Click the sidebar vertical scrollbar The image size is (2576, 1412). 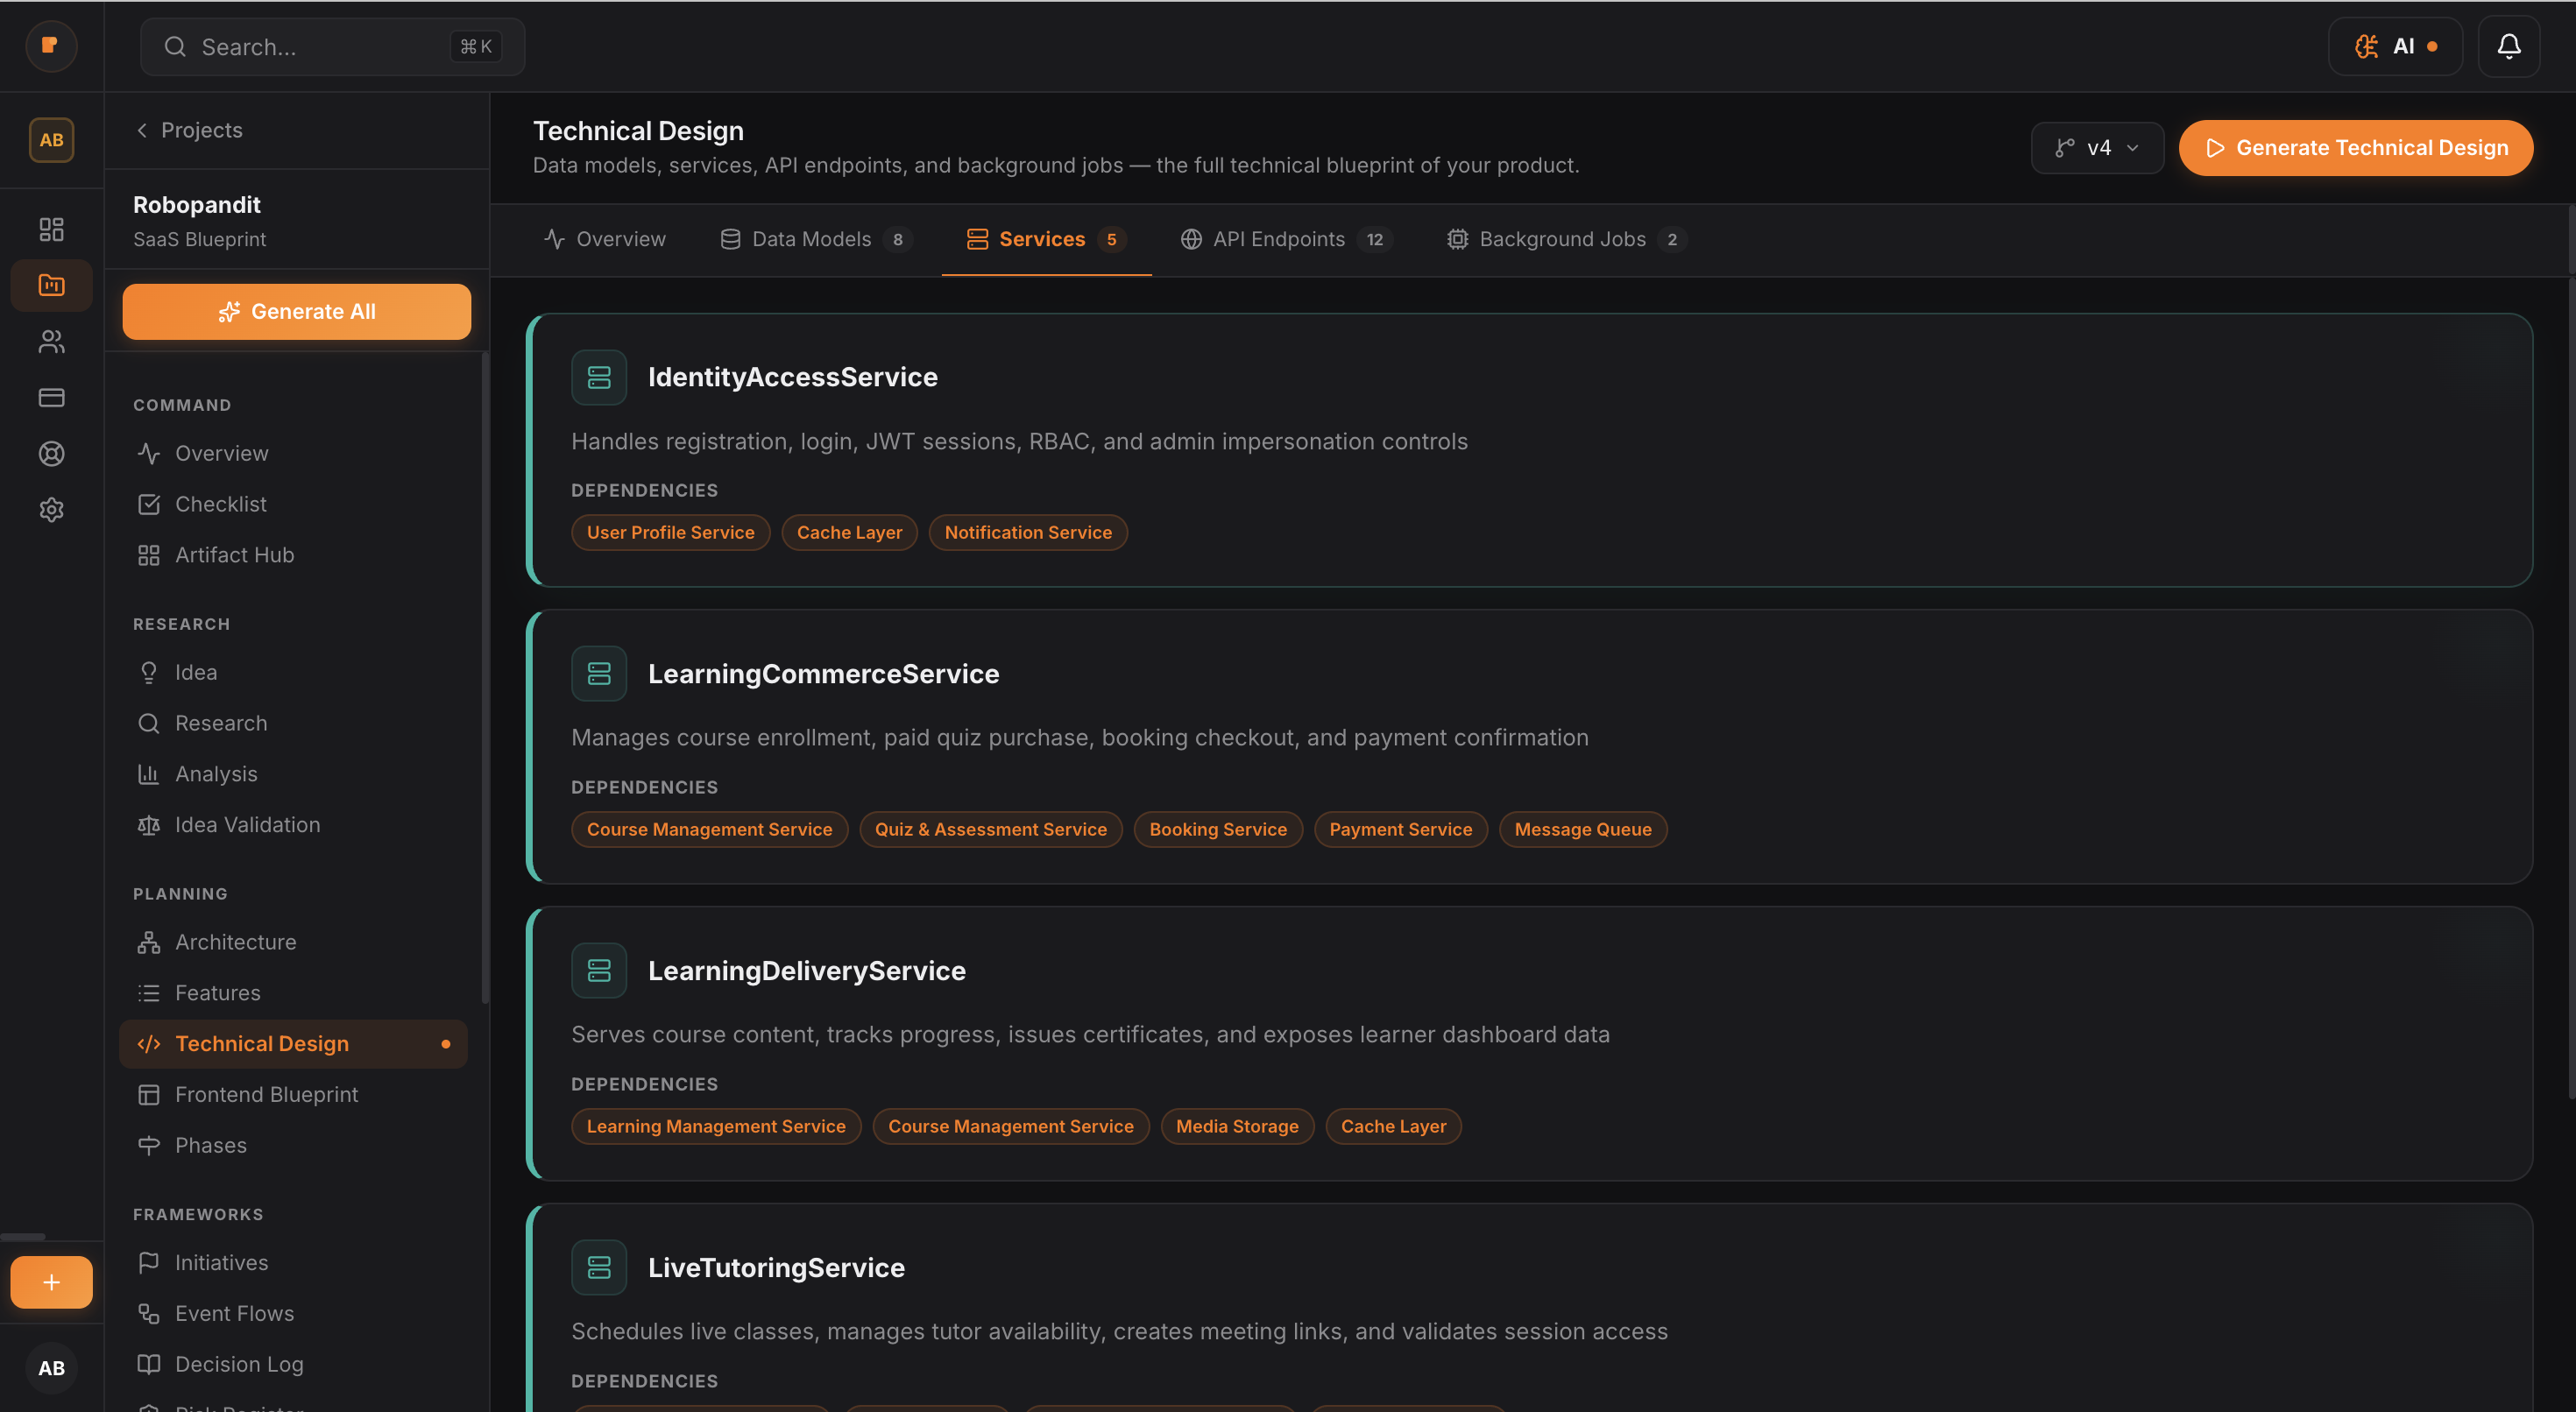click(x=485, y=680)
